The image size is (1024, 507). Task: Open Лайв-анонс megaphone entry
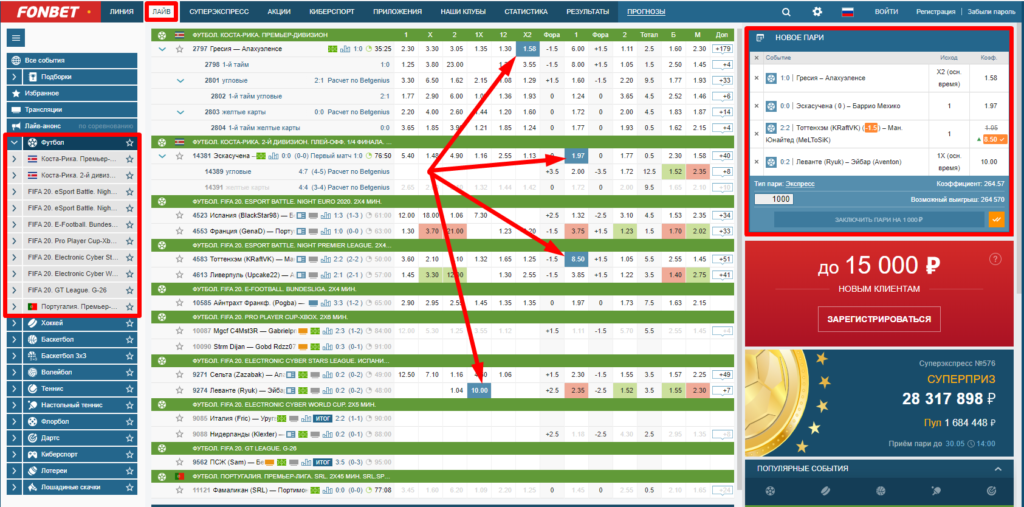tap(72, 126)
